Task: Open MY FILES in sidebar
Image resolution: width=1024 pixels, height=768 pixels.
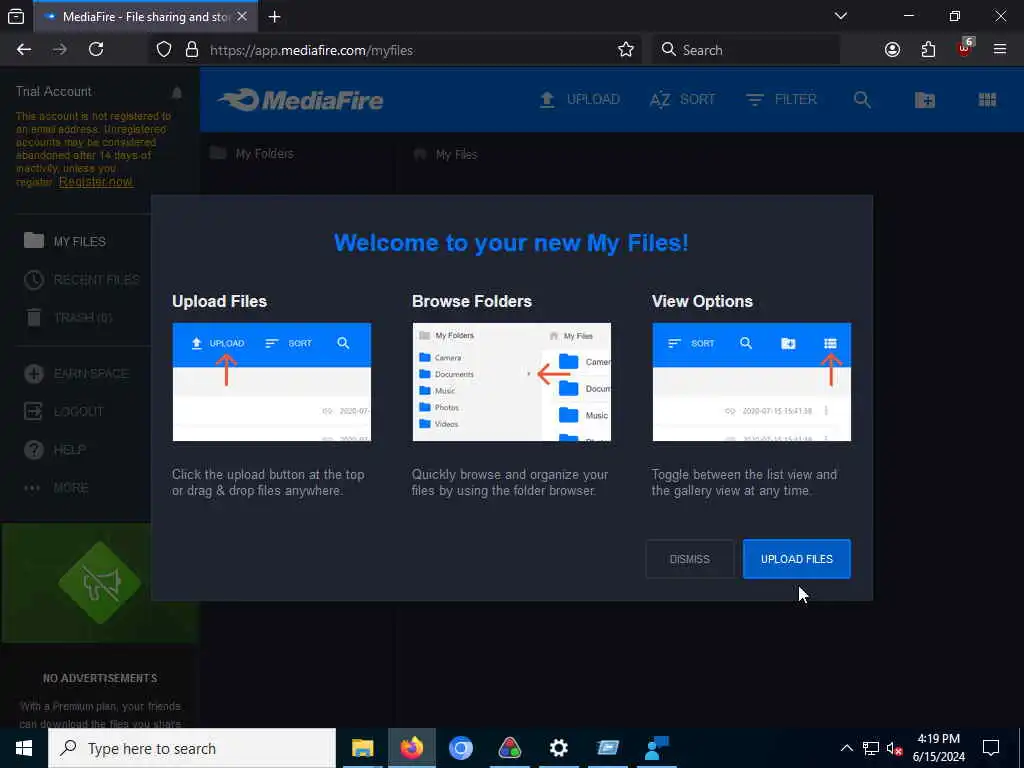Action: point(65,241)
